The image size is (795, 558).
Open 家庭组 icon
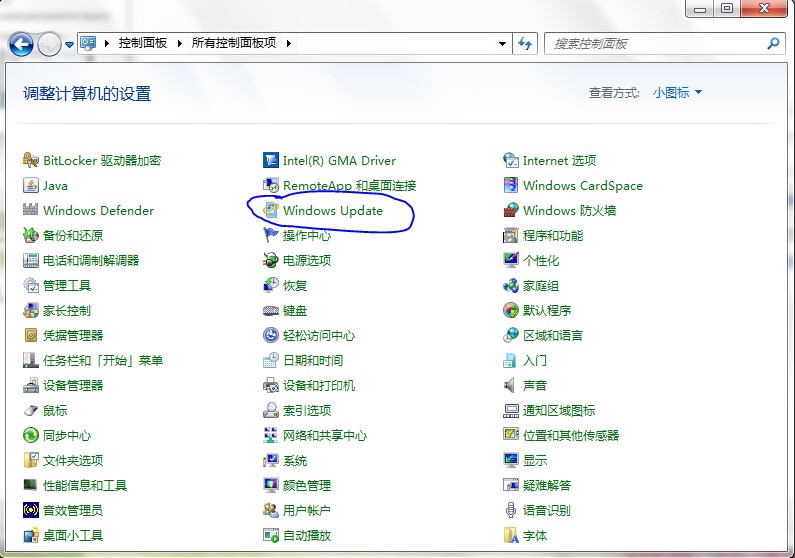click(511, 285)
